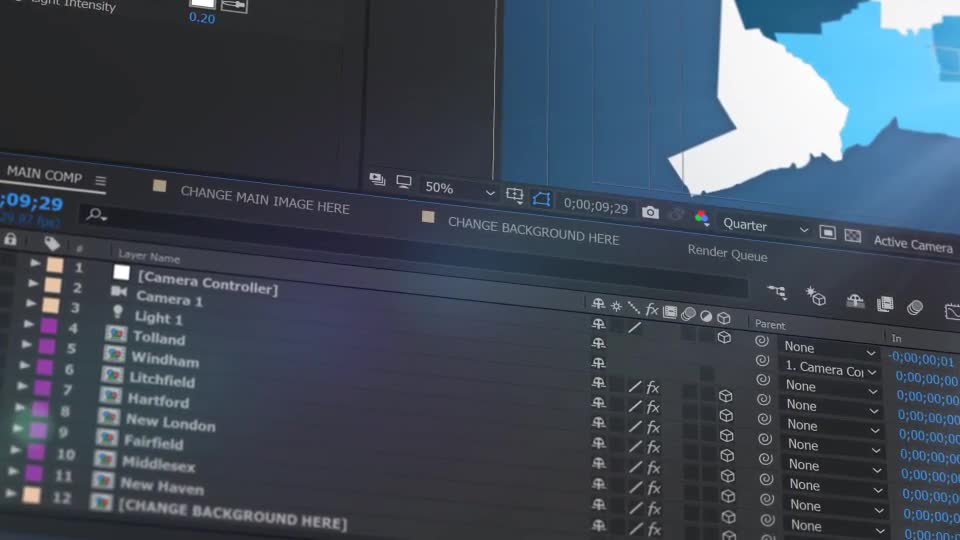Toggle fx switch for Hartford layer

point(654,447)
